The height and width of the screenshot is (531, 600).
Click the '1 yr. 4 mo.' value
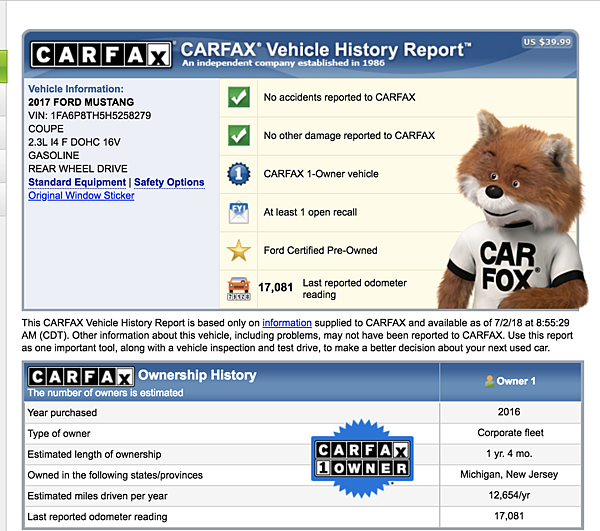(x=509, y=454)
